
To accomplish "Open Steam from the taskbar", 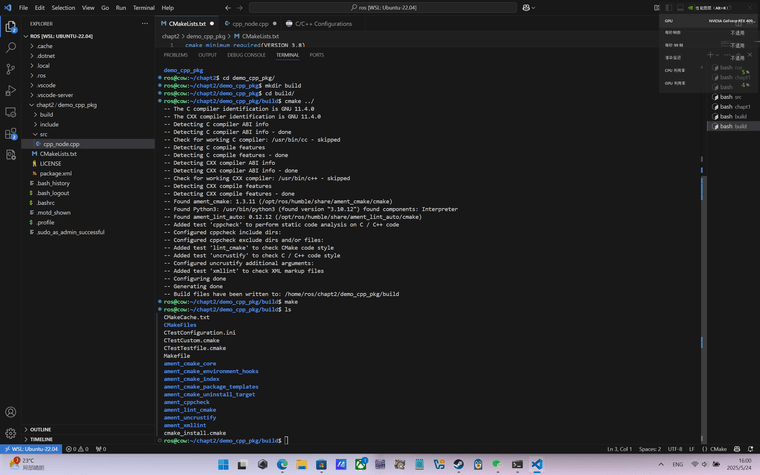I will 458,464.
